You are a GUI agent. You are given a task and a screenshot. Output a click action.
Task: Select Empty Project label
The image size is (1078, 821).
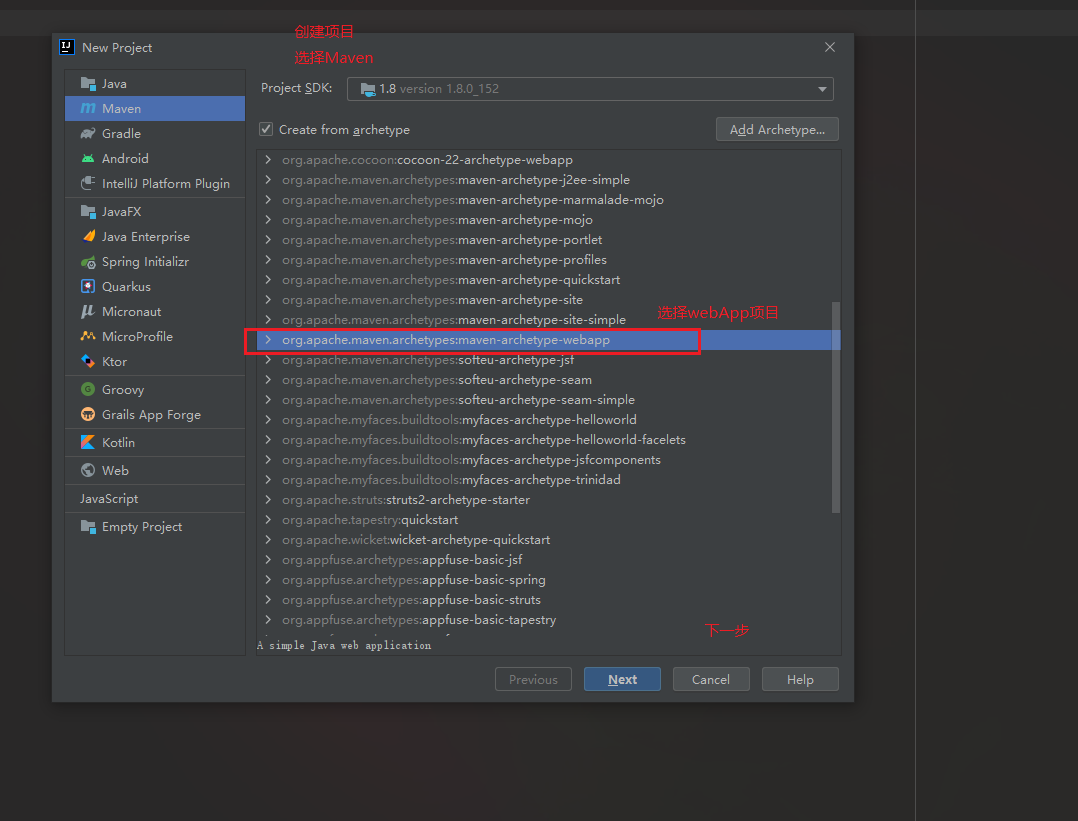tap(142, 527)
